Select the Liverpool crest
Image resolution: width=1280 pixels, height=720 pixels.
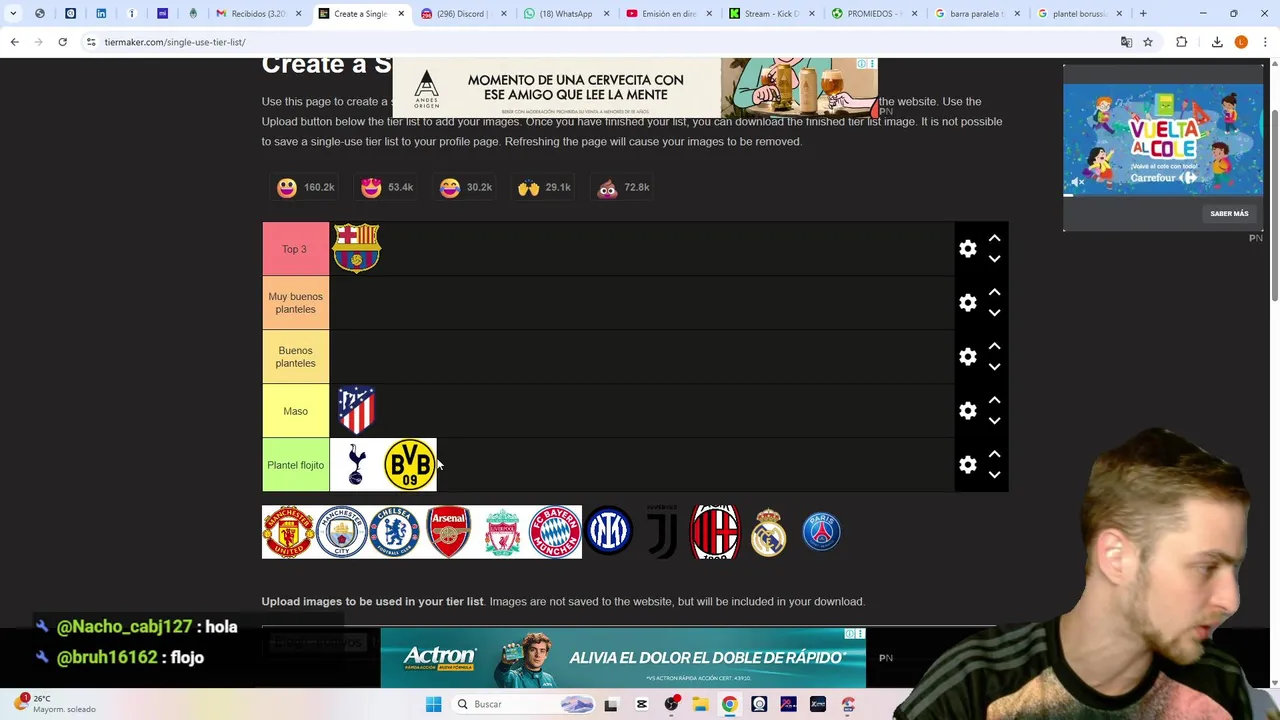point(501,532)
